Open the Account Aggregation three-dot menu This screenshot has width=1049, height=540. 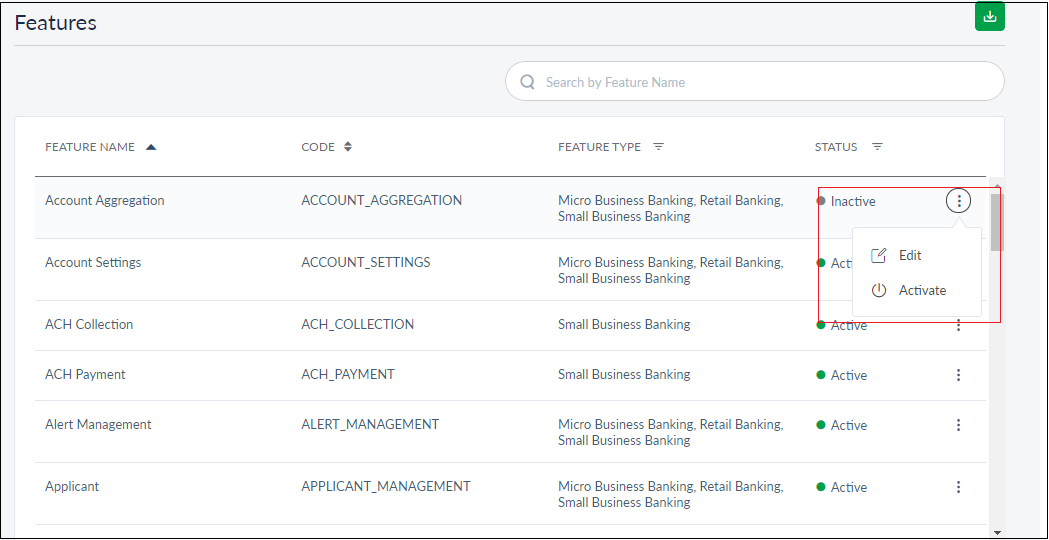(x=958, y=201)
